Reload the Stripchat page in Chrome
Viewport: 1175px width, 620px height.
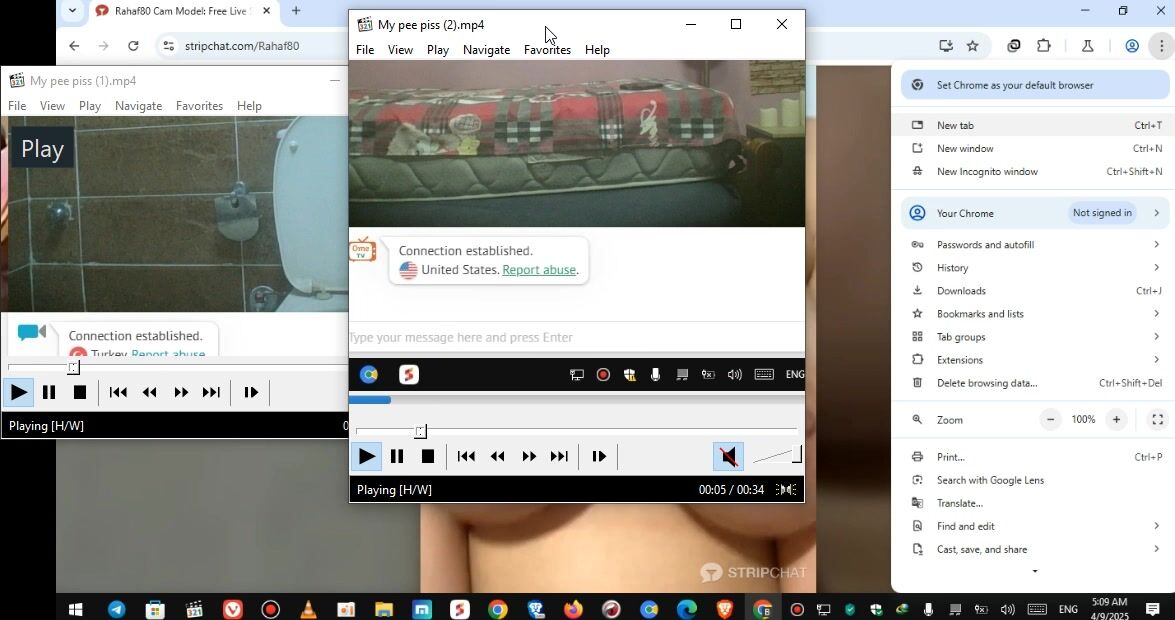pos(133,46)
